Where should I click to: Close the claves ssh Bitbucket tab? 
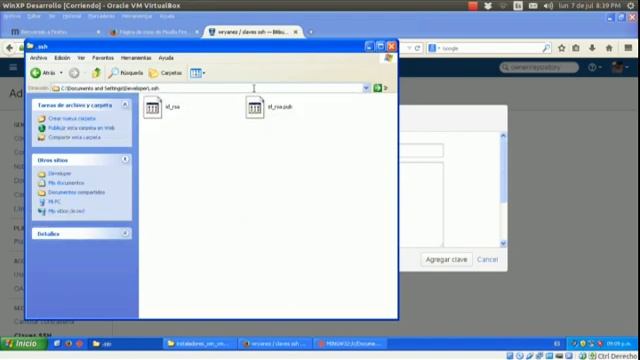(x=296, y=32)
